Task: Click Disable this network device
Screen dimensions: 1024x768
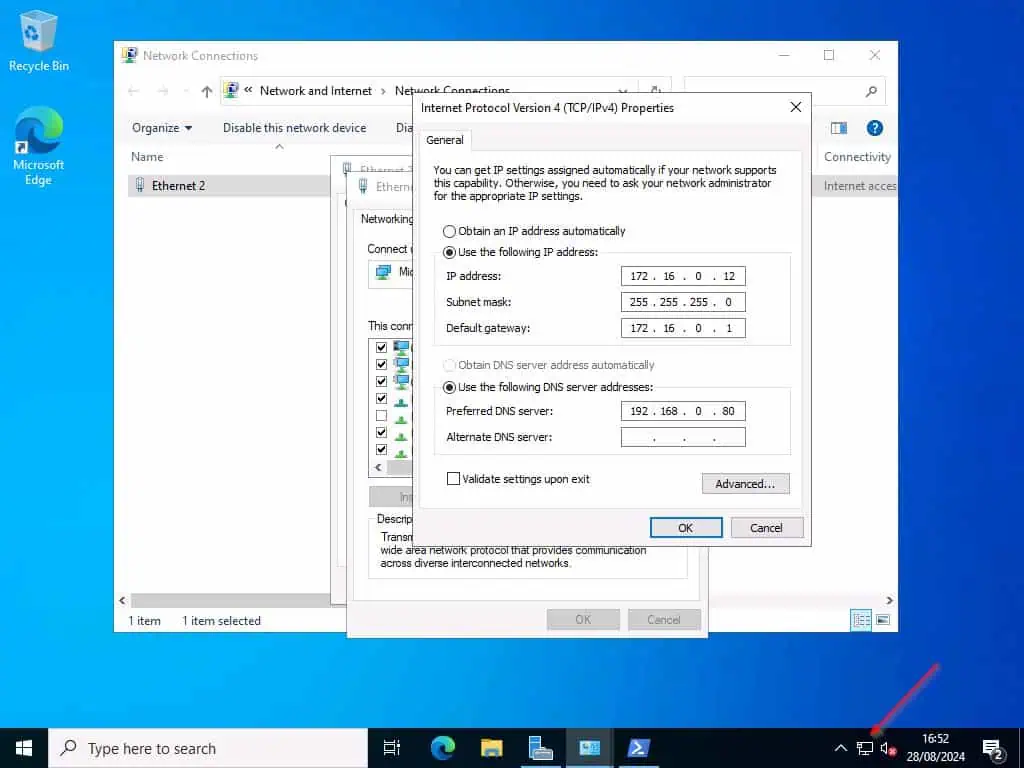Action: (x=295, y=128)
